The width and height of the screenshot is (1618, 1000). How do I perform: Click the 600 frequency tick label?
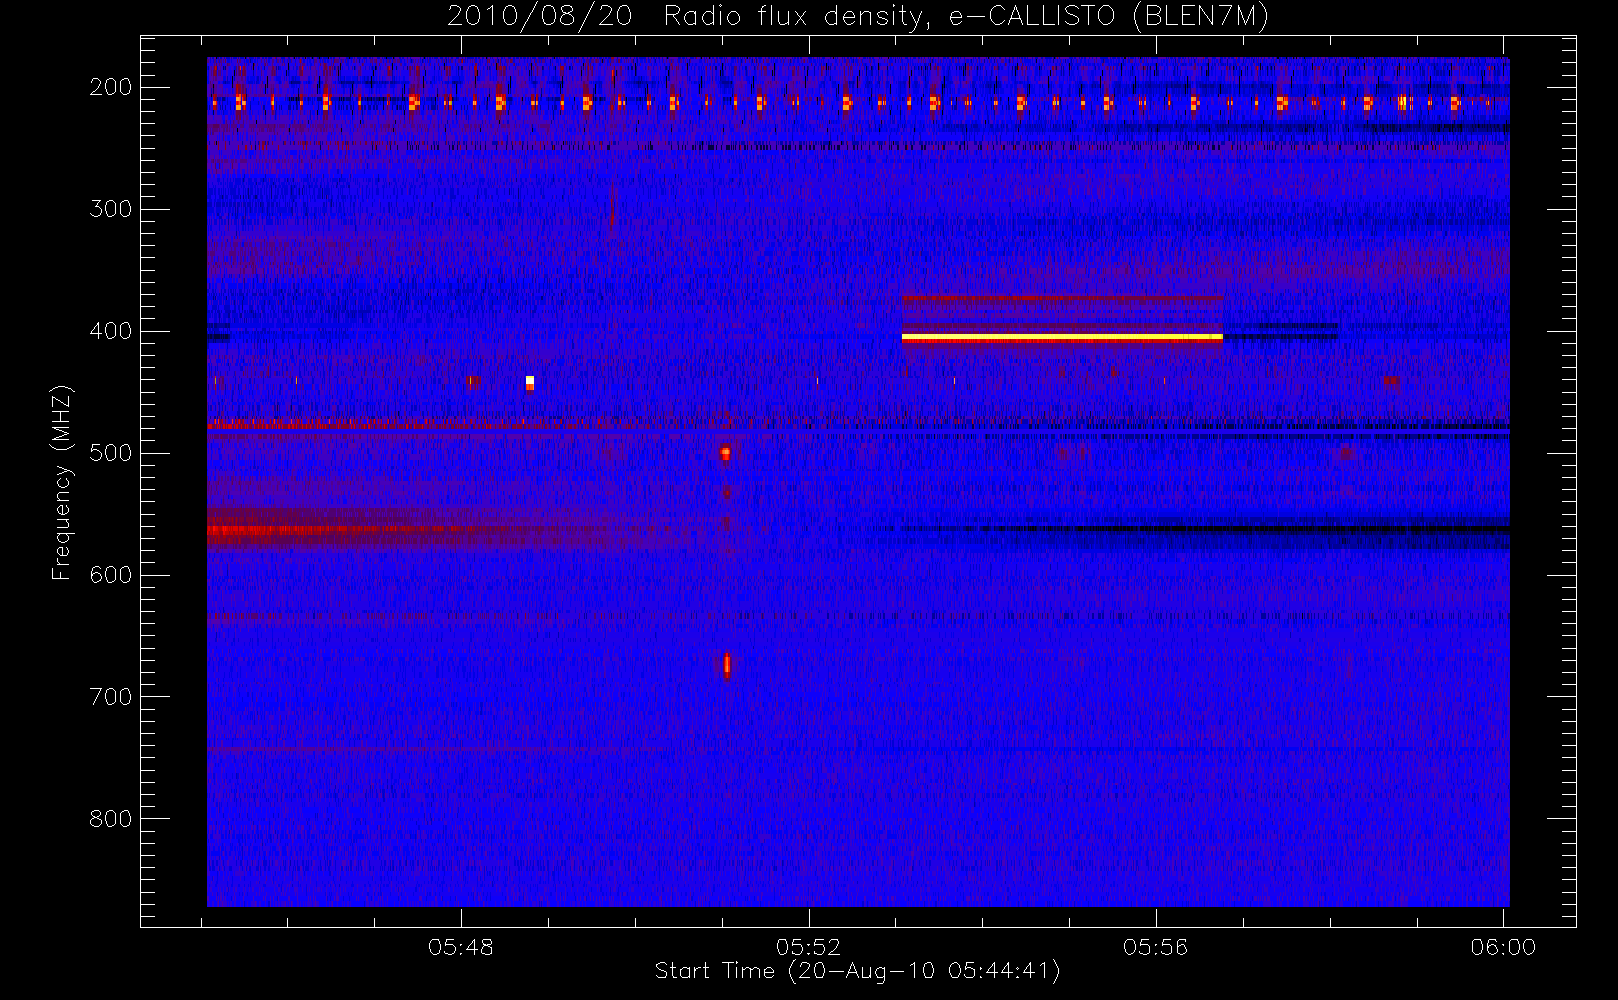tap(111, 575)
